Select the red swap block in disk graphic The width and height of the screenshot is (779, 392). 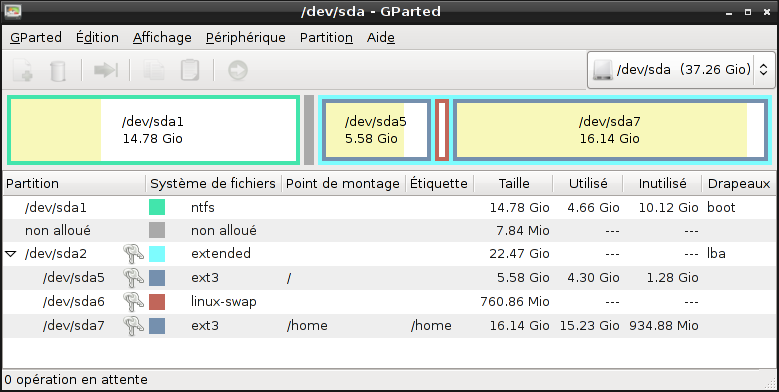(442, 130)
